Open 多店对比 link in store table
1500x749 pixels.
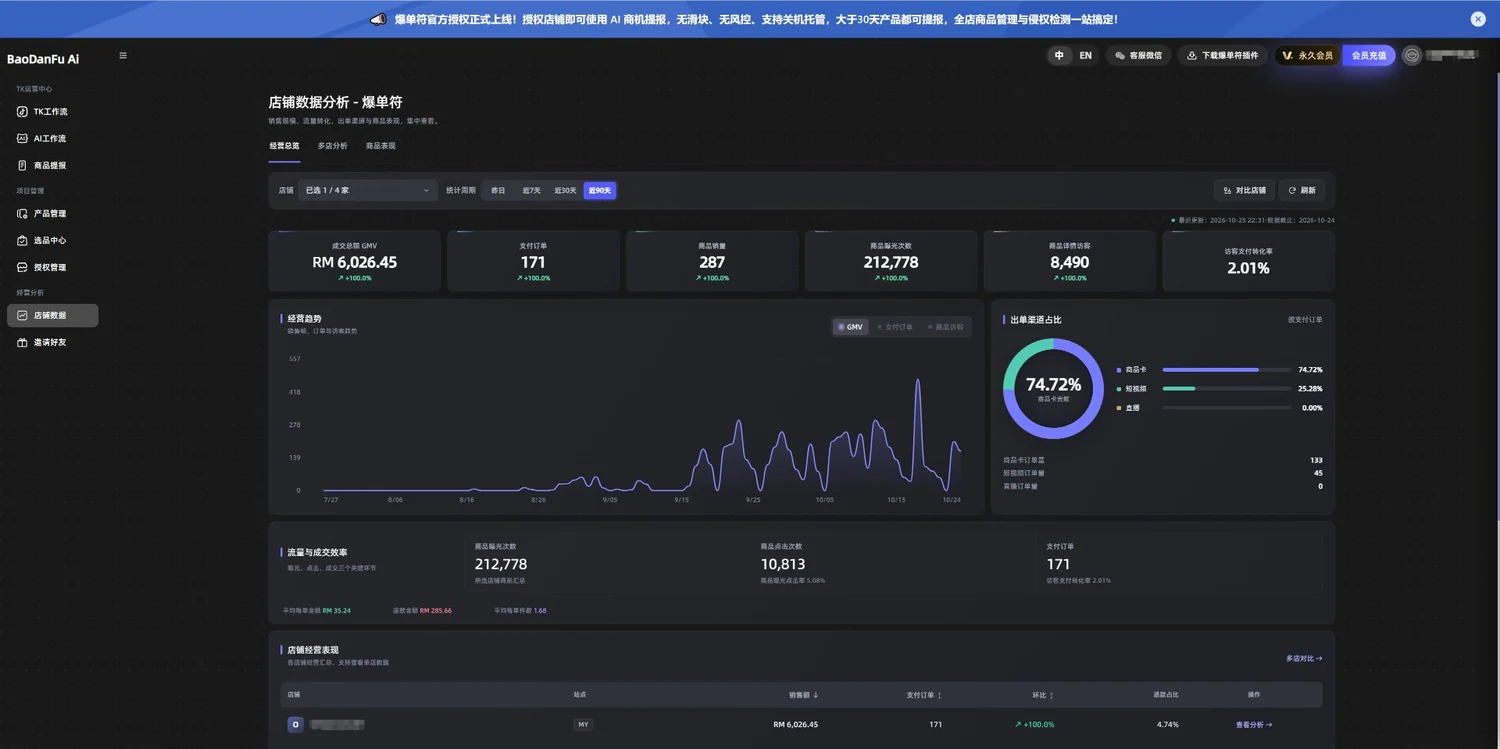pos(1304,659)
